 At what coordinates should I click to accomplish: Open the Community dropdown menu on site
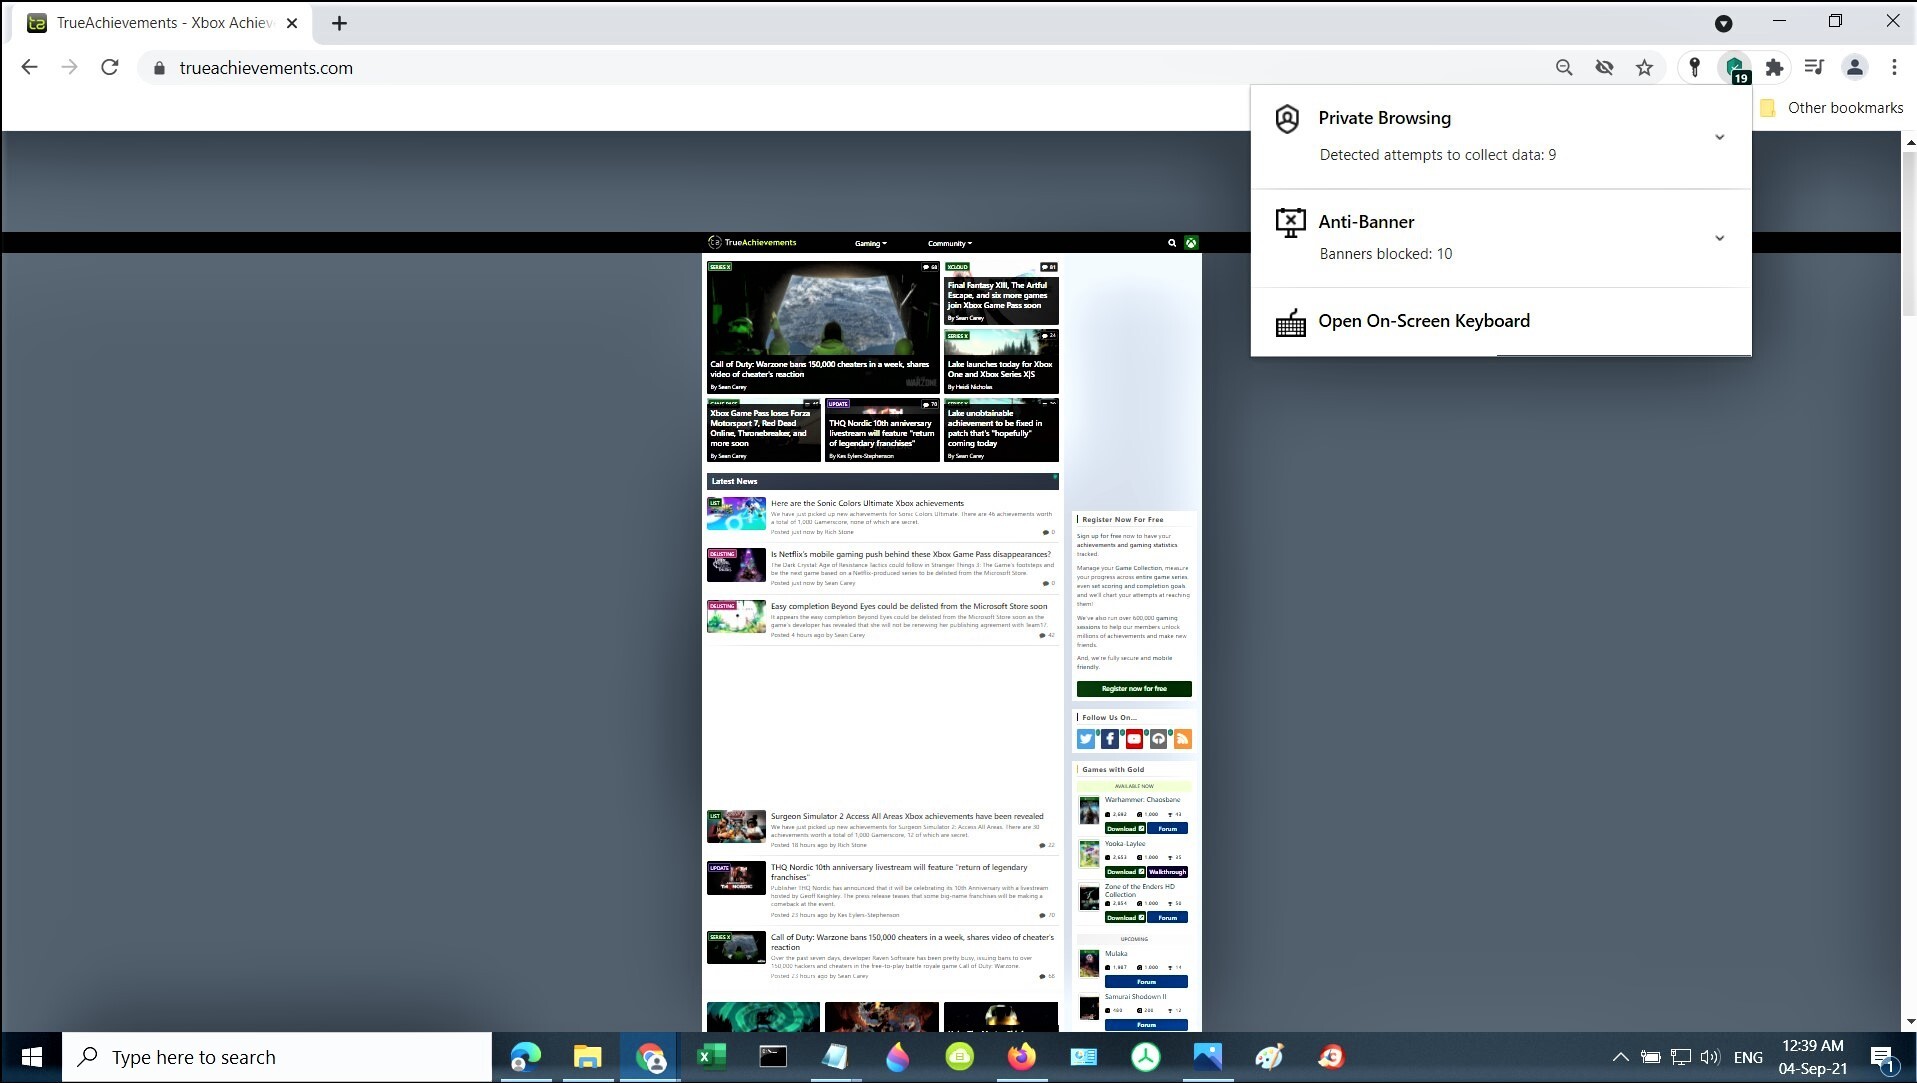(949, 243)
